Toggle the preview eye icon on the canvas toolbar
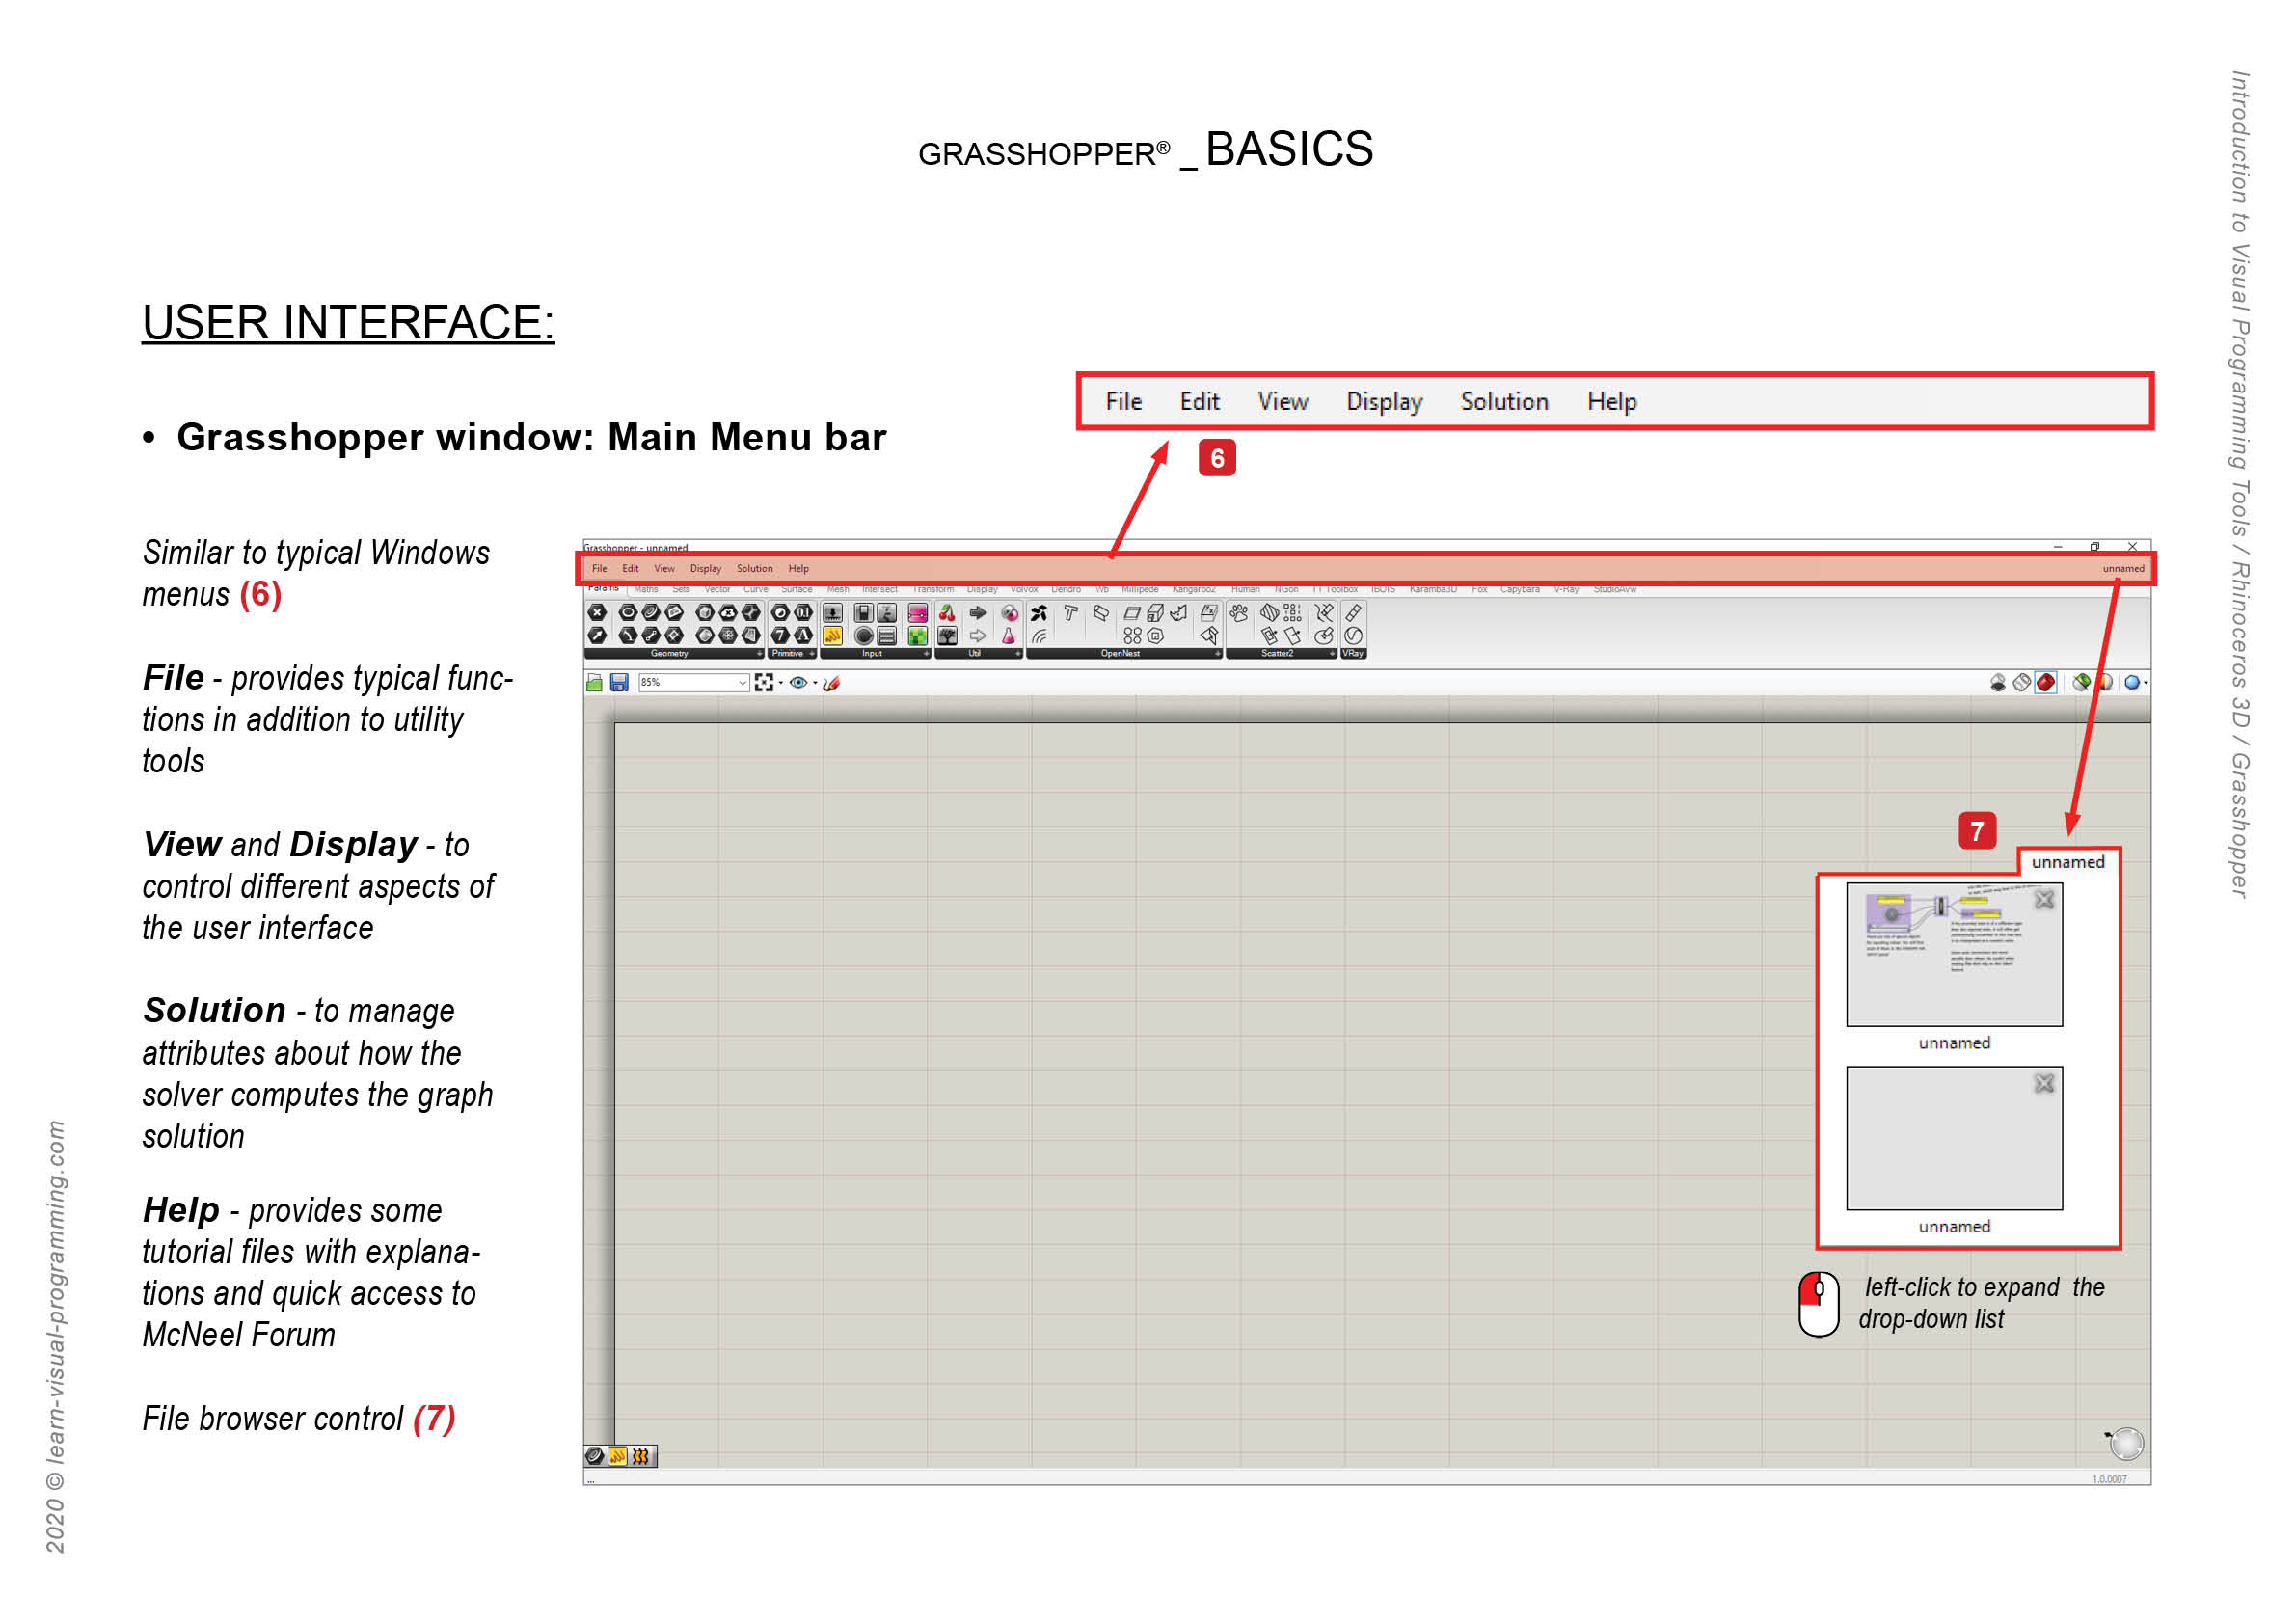Image resolution: width=2296 pixels, height=1624 pixels. (x=798, y=684)
